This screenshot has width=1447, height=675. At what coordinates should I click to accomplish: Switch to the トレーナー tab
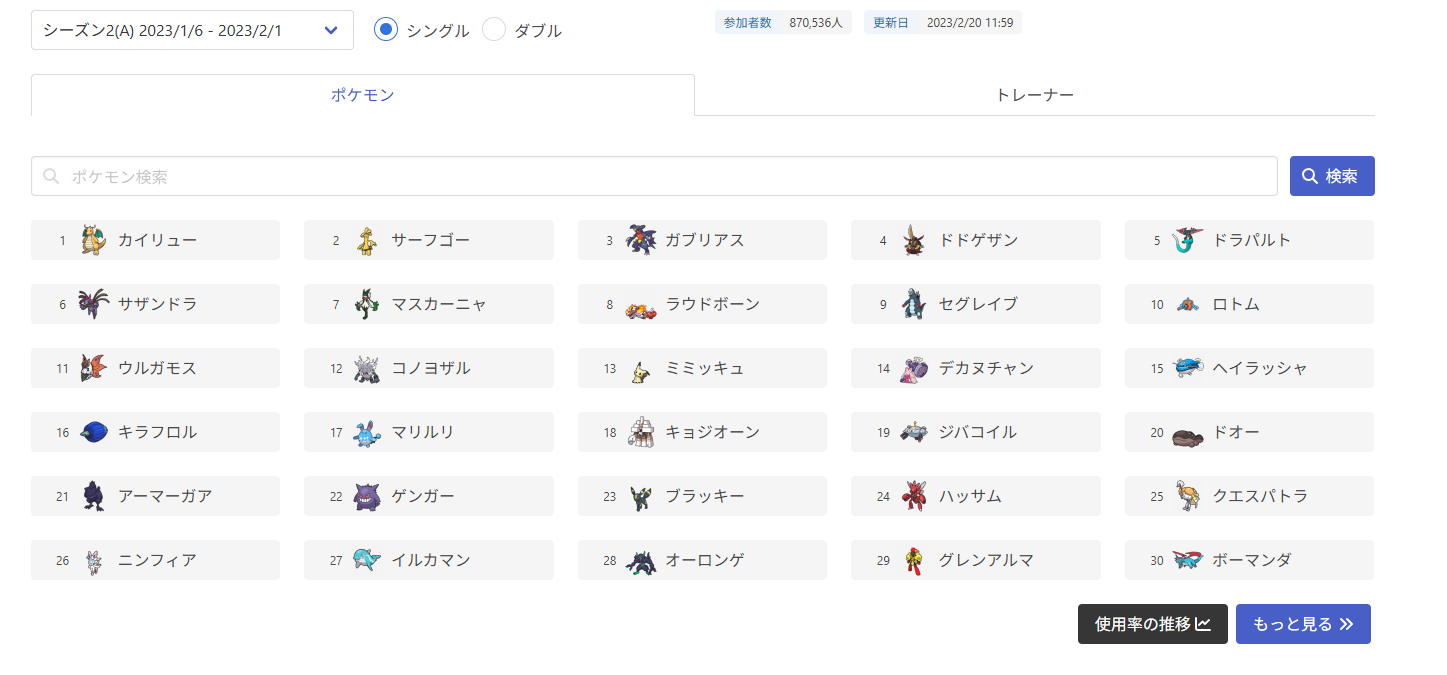pyautogui.click(x=1035, y=95)
